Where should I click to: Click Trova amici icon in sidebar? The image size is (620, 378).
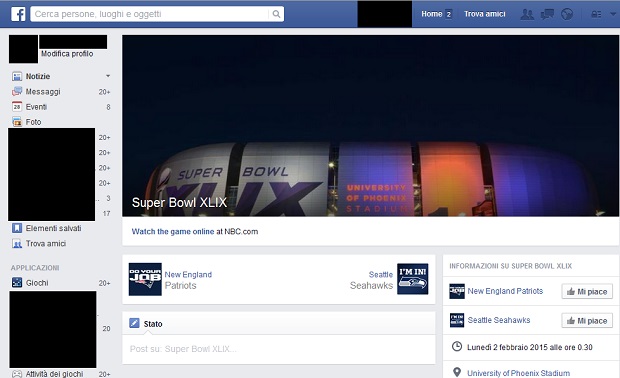[x=17, y=244]
